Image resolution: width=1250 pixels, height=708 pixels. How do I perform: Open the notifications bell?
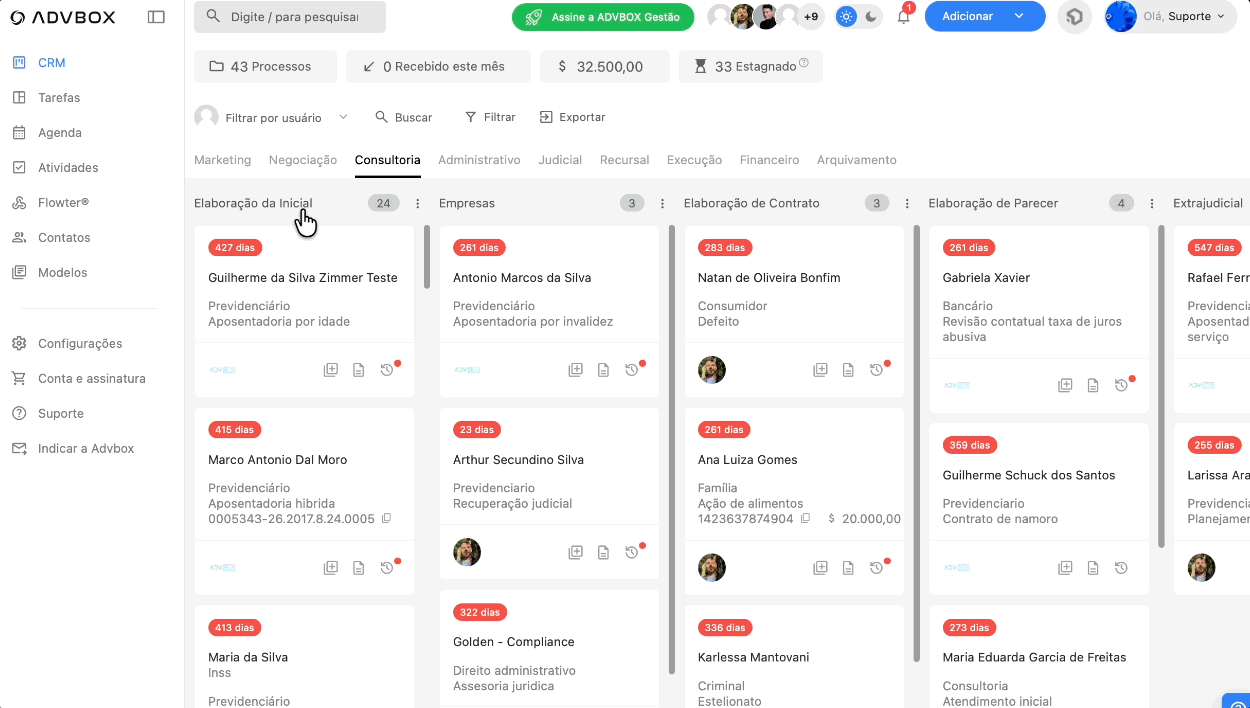[904, 17]
